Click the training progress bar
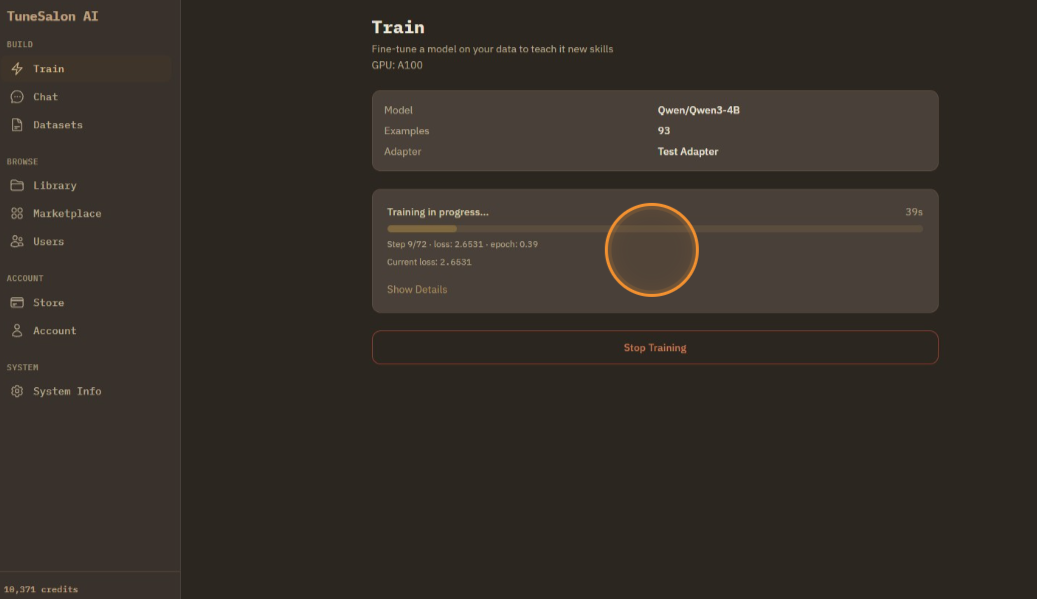The image size is (1037, 599). pos(654,229)
